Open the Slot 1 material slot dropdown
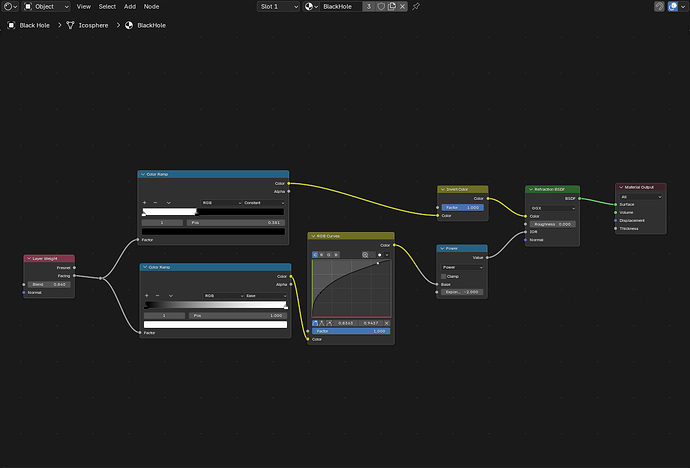The image size is (690, 468). 278,7
